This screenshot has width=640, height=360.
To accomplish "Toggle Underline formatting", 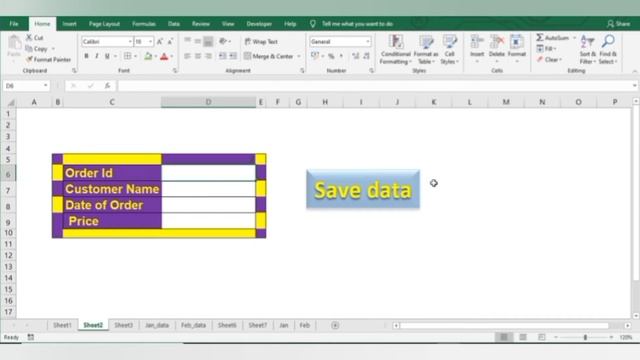I will pos(107,56).
